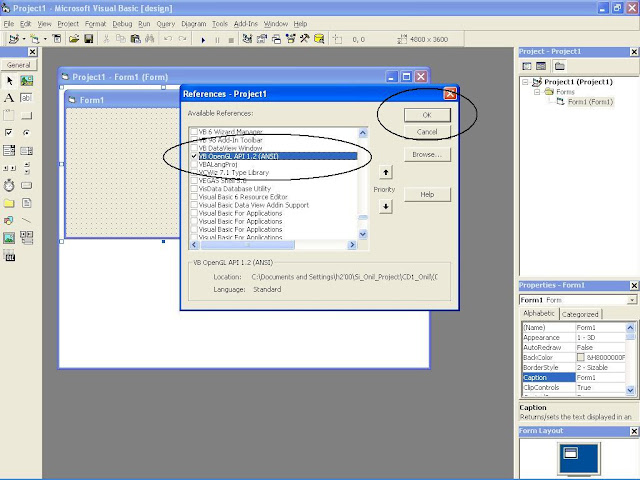This screenshot has height=480, width=640.
Task: Select the TextBox control tool
Action: (27, 98)
